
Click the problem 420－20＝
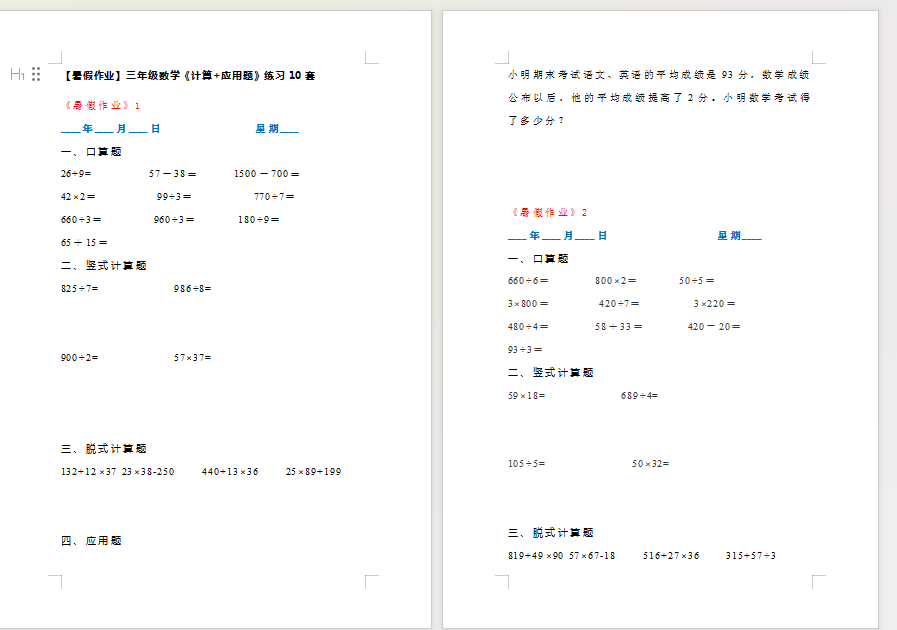(x=714, y=327)
